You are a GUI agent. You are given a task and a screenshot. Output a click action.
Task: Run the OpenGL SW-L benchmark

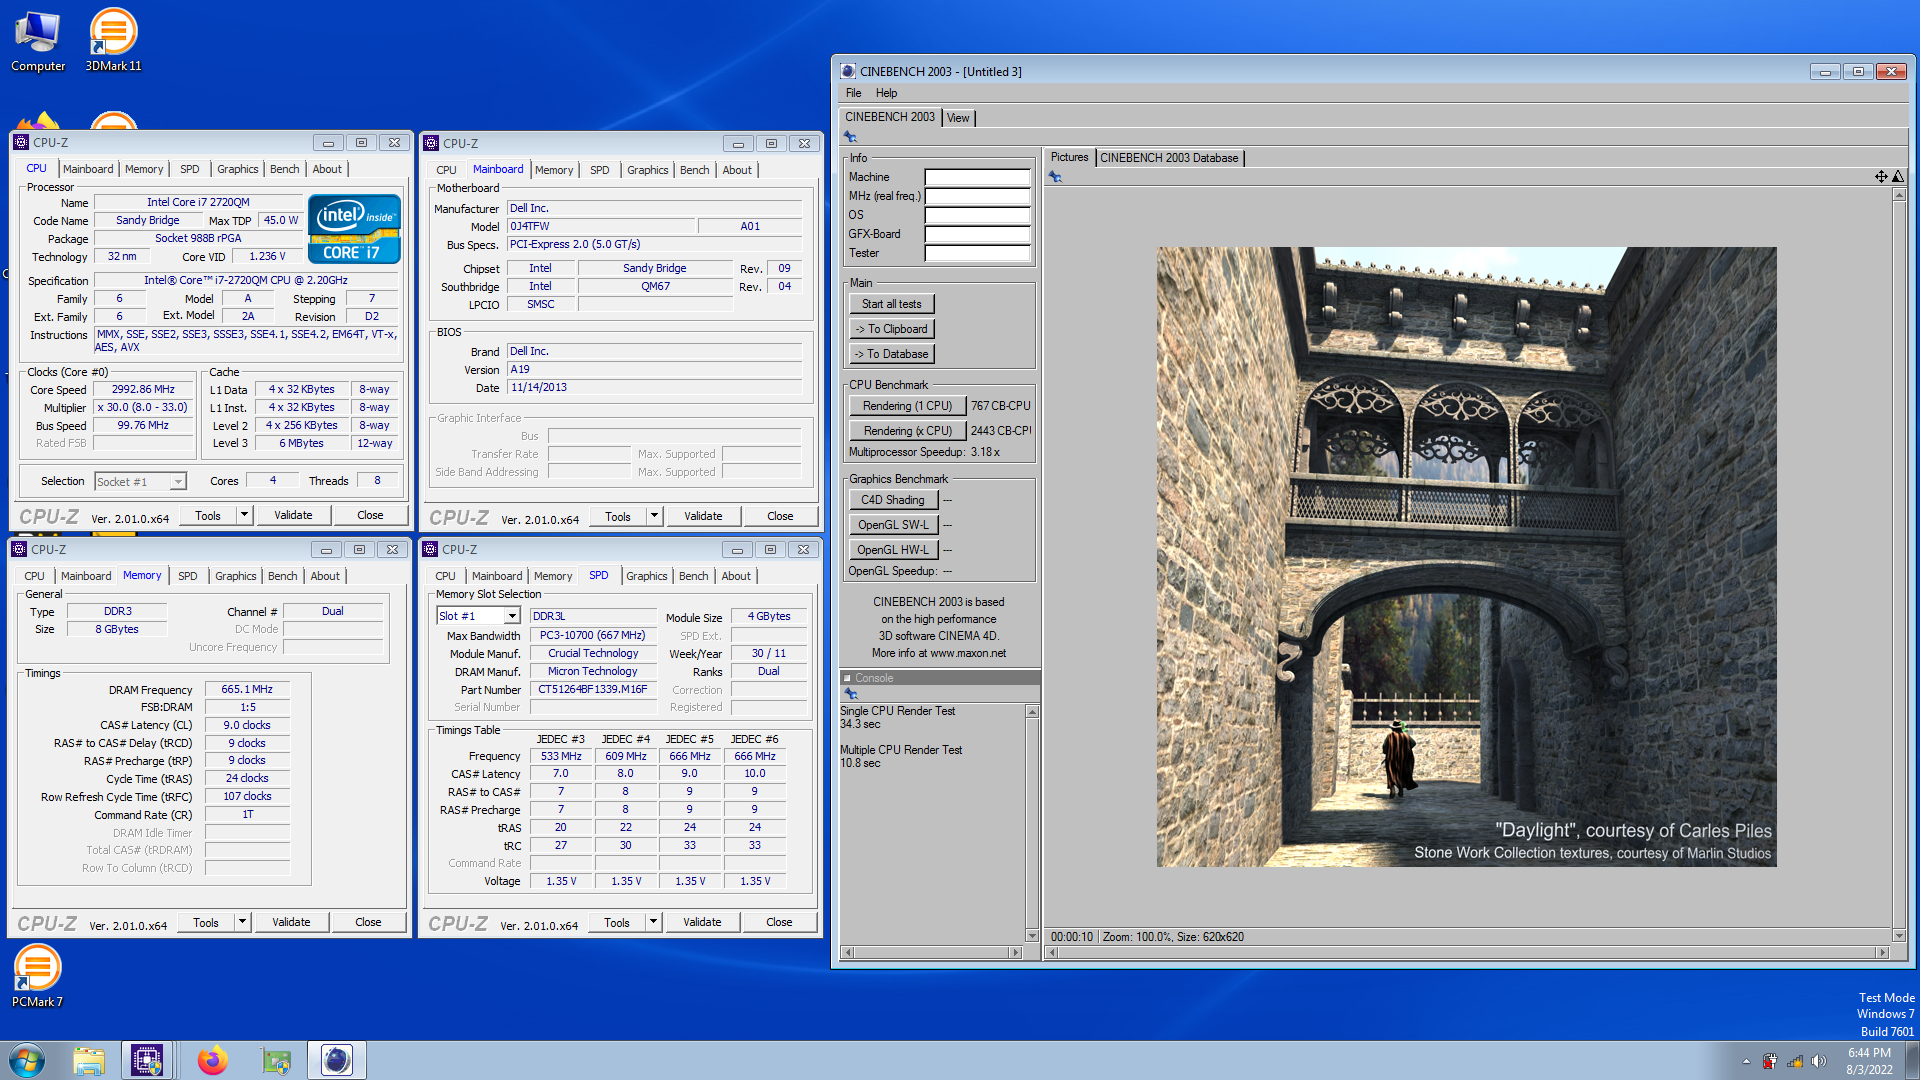tap(893, 525)
